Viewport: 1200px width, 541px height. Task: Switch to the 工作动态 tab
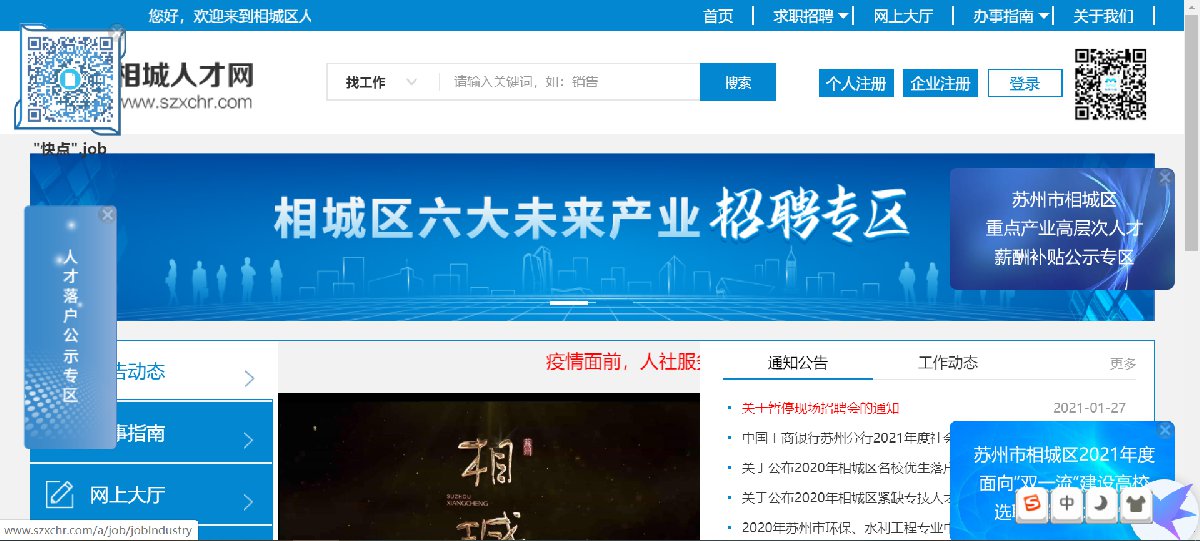tap(948, 362)
